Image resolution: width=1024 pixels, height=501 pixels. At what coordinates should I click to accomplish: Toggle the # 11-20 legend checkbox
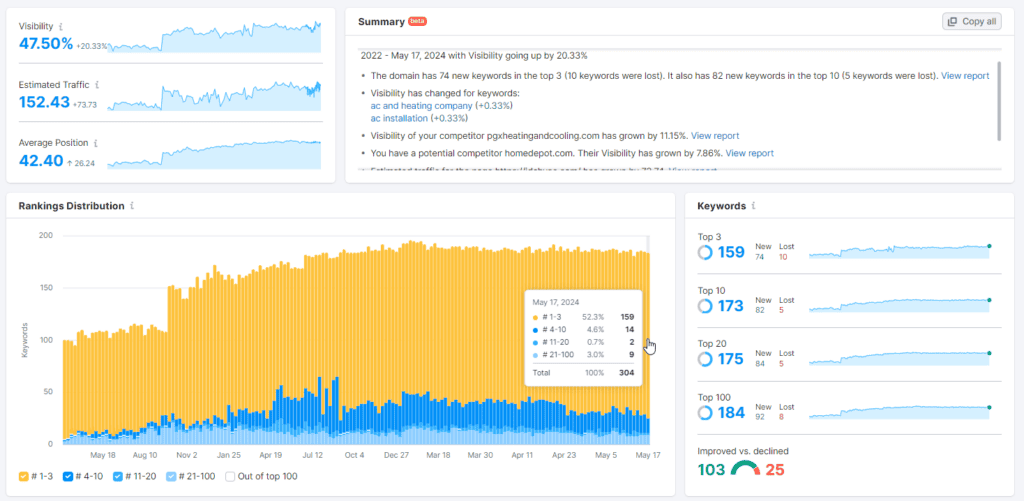point(118,476)
